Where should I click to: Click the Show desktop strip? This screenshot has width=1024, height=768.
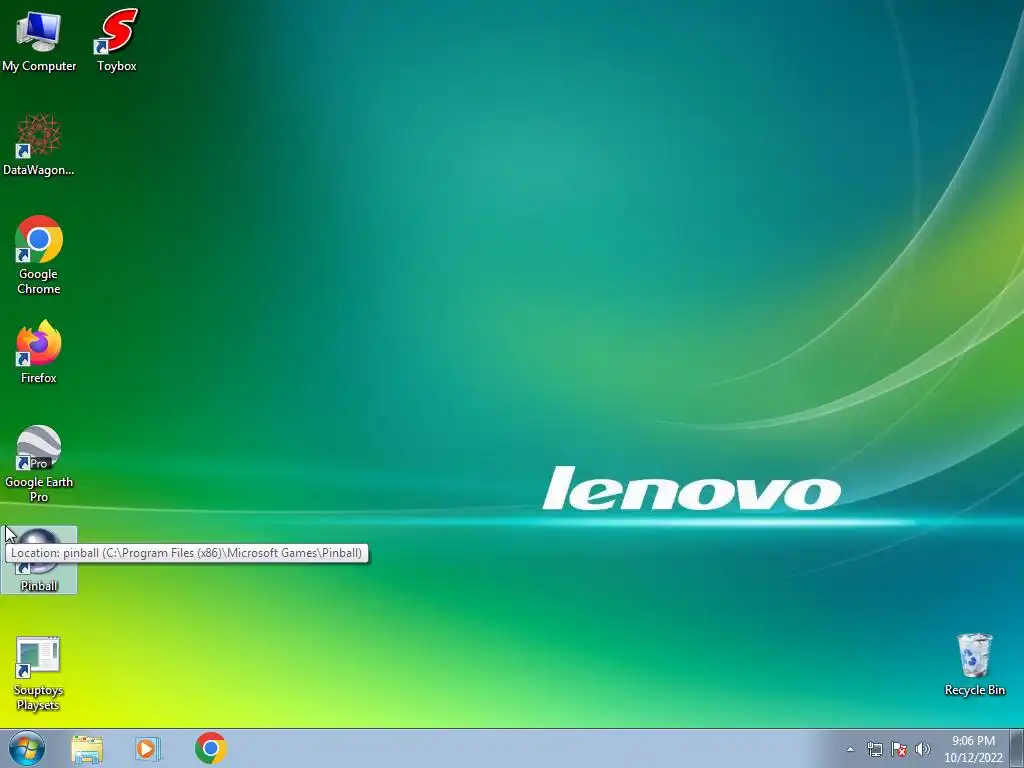pyautogui.click(x=1017, y=748)
